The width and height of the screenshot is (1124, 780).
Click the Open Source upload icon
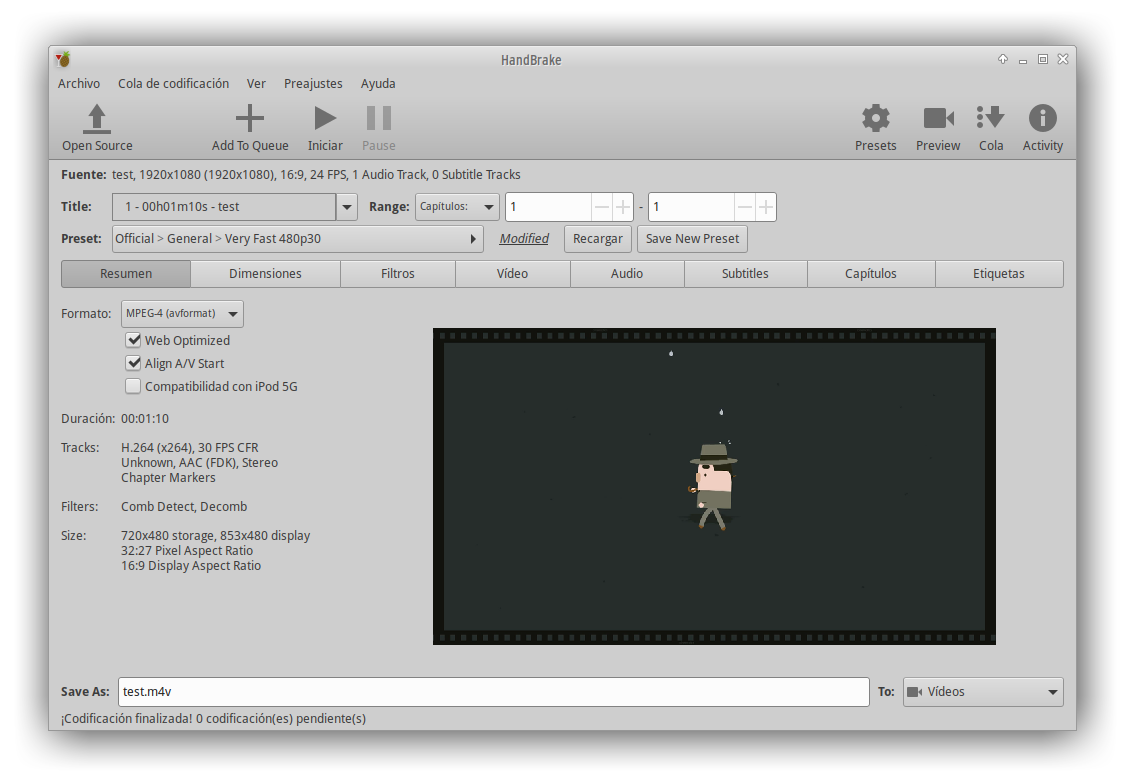pyautogui.click(x=97, y=119)
